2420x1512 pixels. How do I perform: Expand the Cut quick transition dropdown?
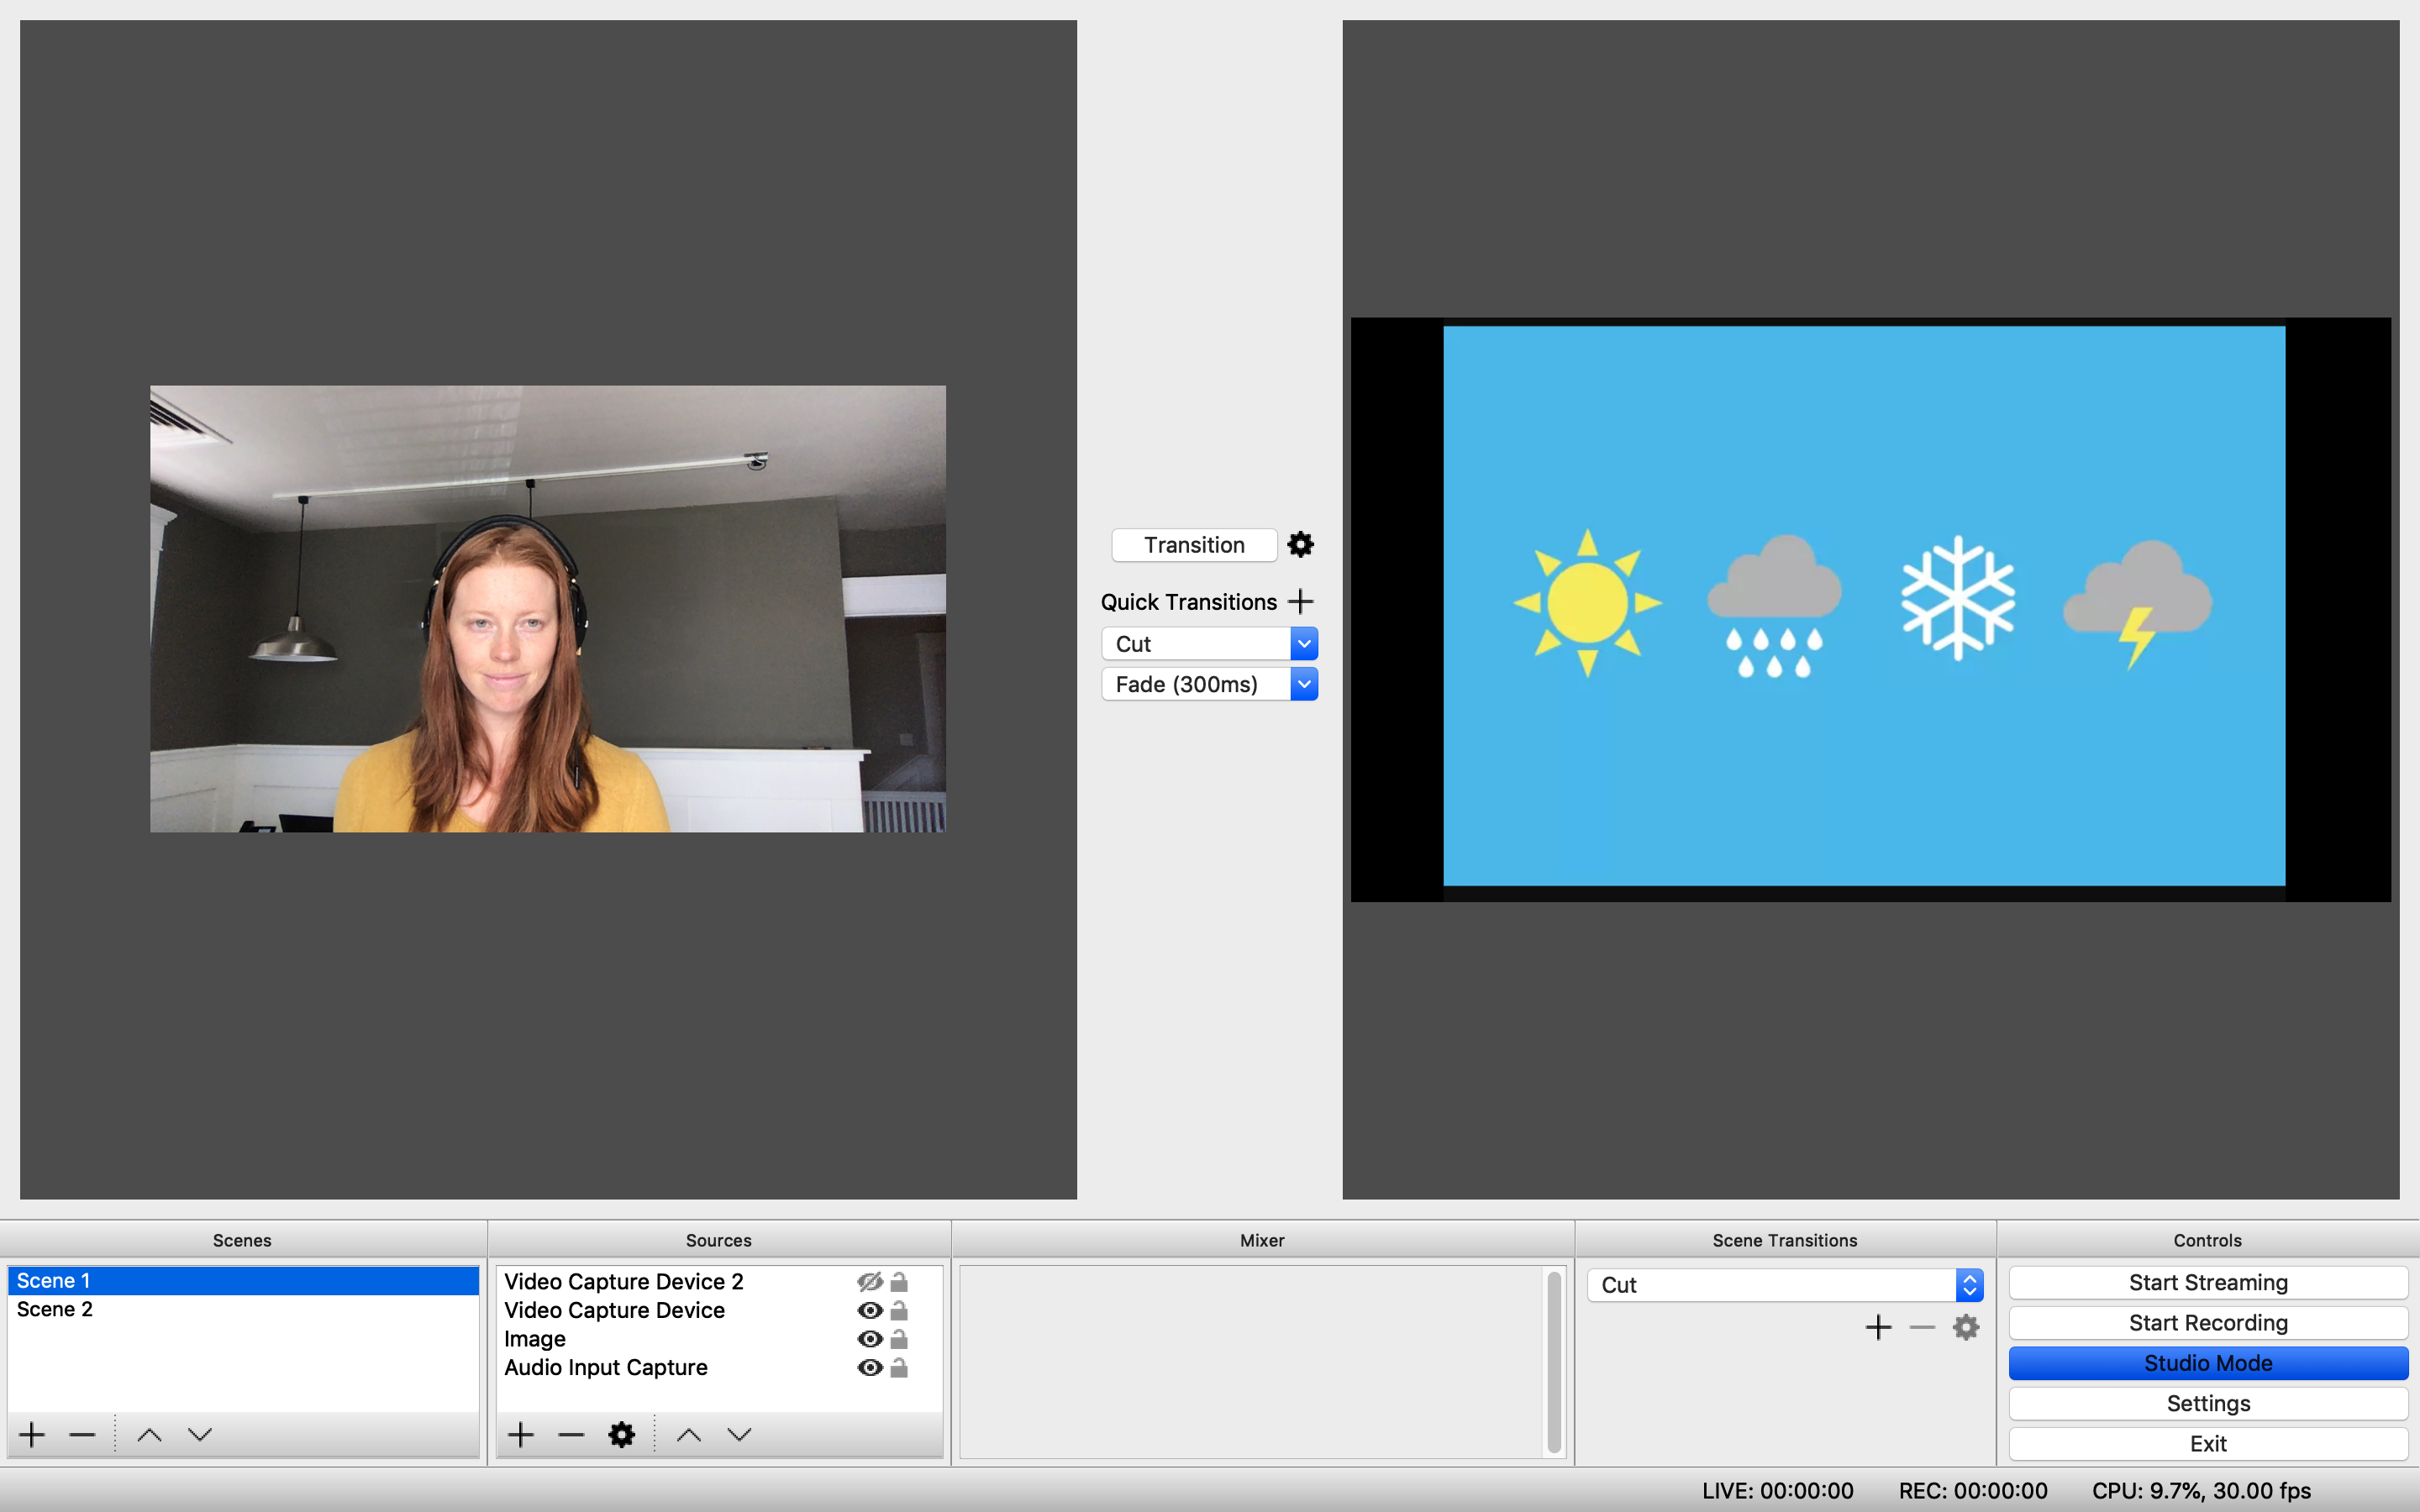[x=1303, y=644]
